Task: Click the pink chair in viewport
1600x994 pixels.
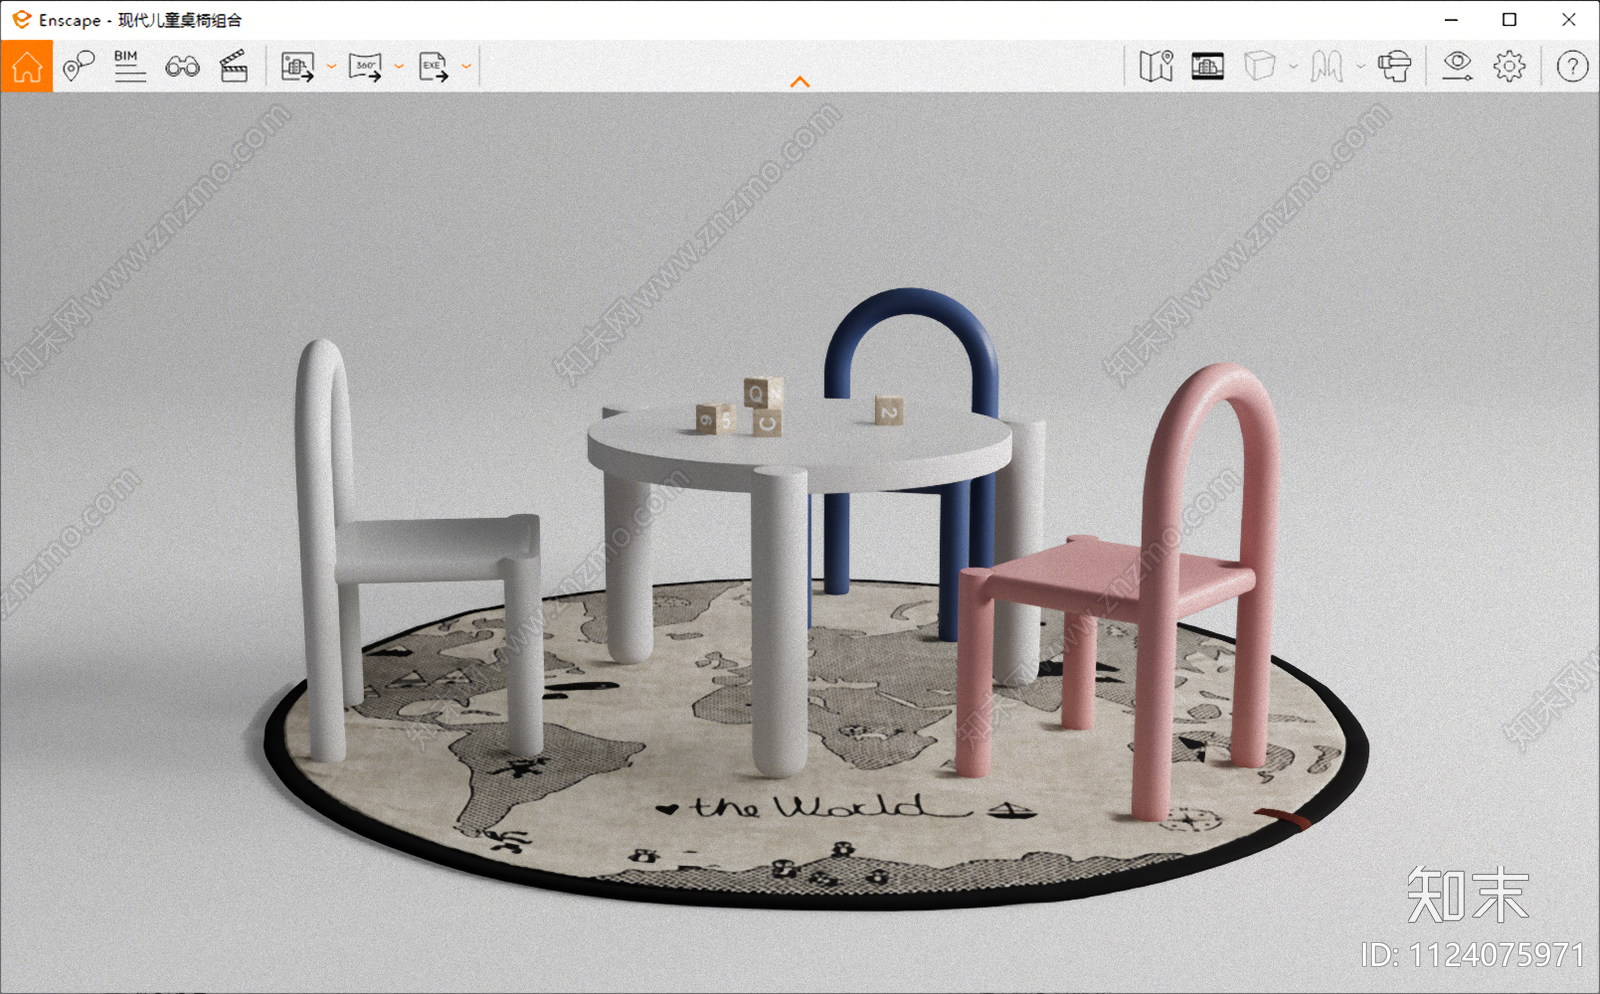Action: (1120, 590)
